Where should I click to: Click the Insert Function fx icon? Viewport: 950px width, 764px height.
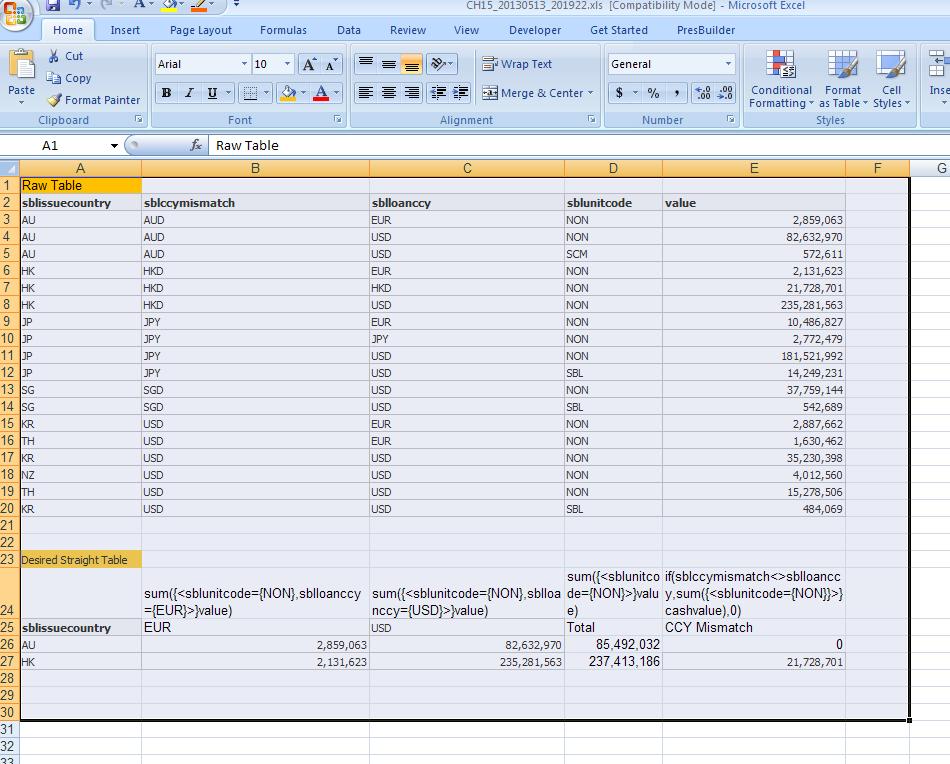click(x=196, y=146)
